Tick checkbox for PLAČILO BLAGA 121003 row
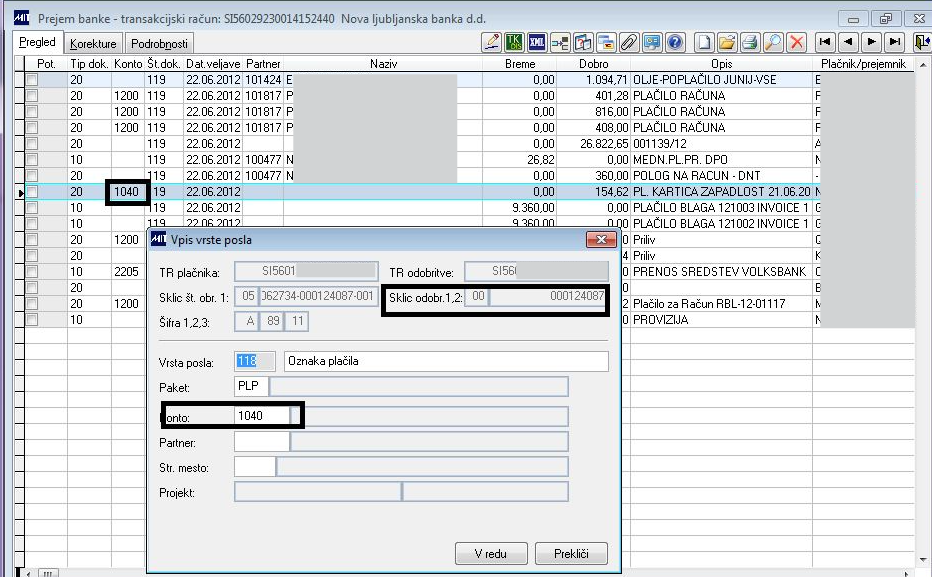The image size is (932, 577). pyautogui.click(x=32, y=208)
